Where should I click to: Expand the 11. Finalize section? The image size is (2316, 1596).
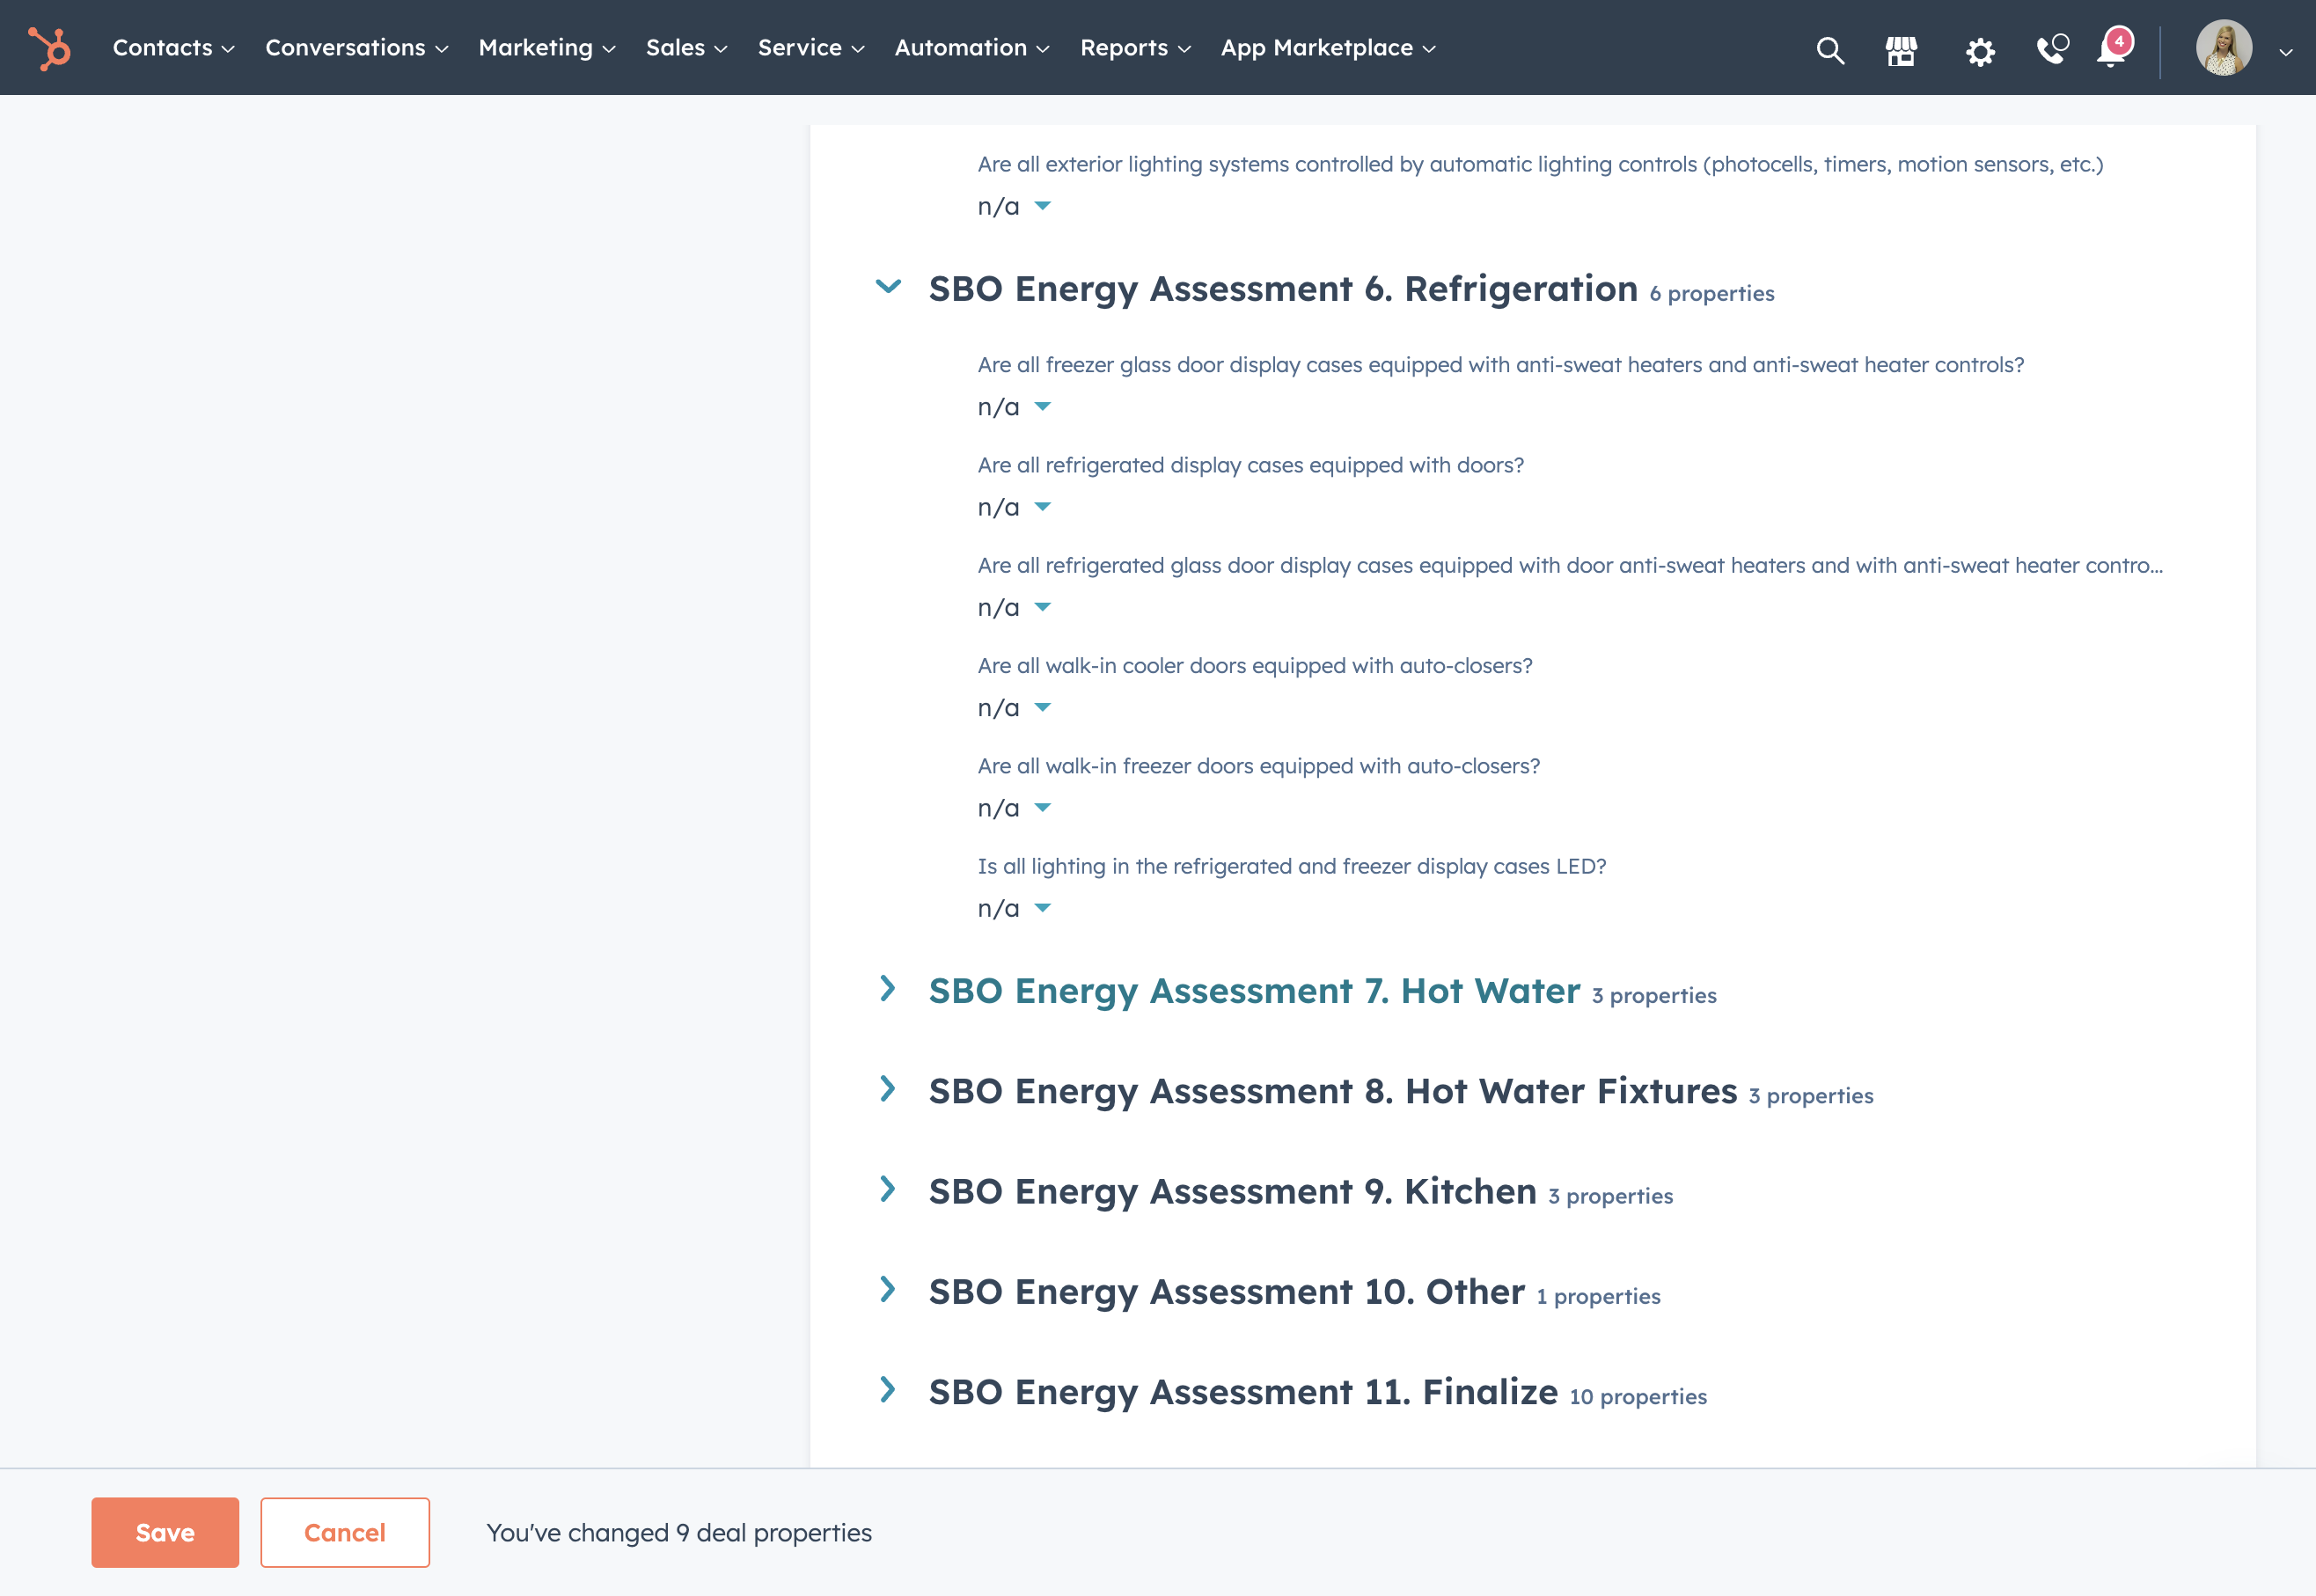(888, 1390)
